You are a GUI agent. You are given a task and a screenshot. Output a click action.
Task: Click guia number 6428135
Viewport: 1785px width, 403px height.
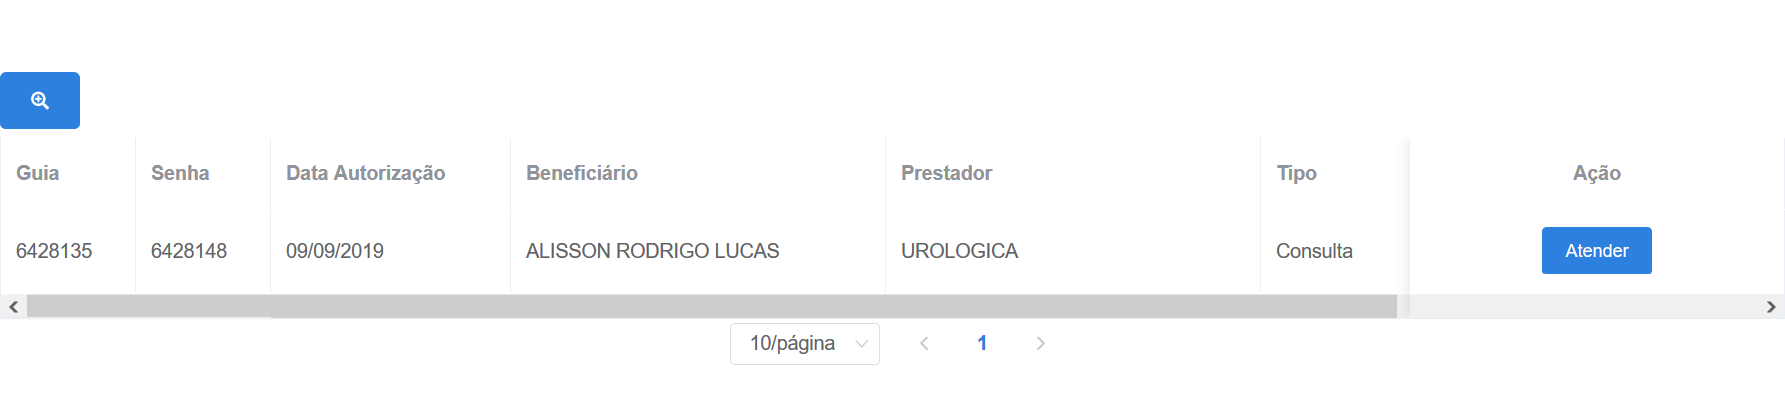[x=54, y=251]
